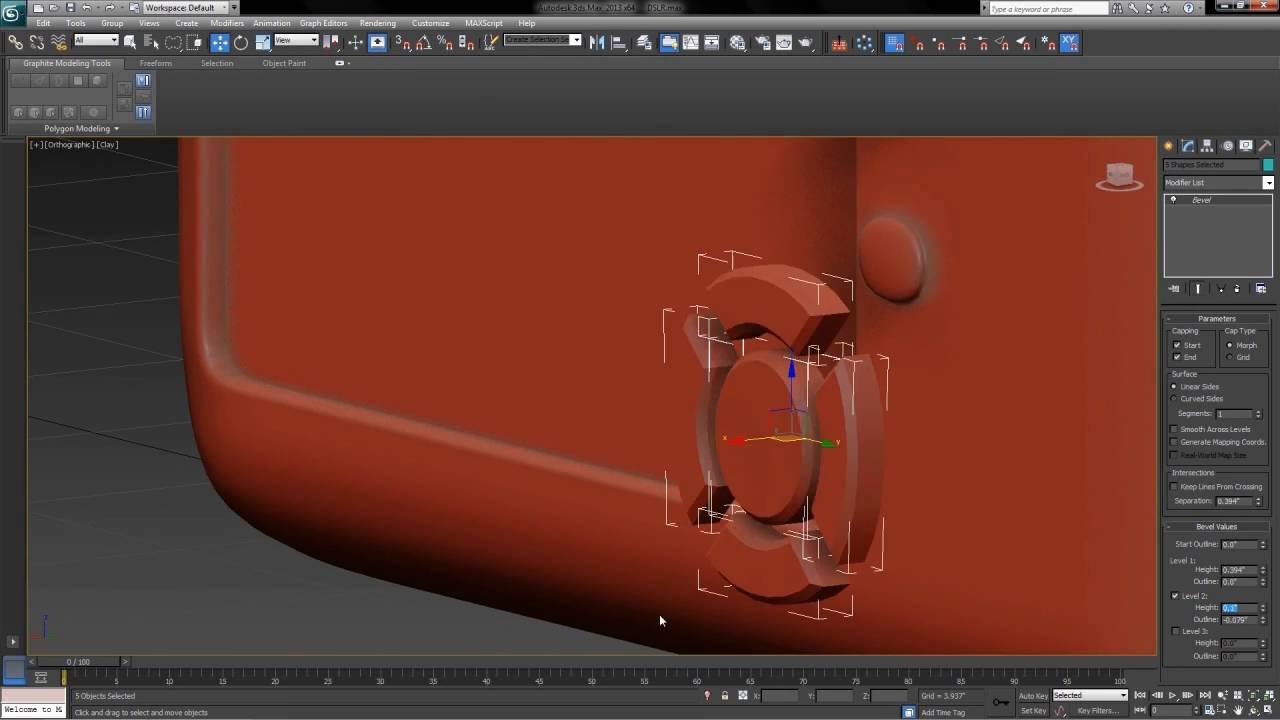Click the Auto Key button
Viewport: 1280px width, 720px height.
[x=1033, y=695]
